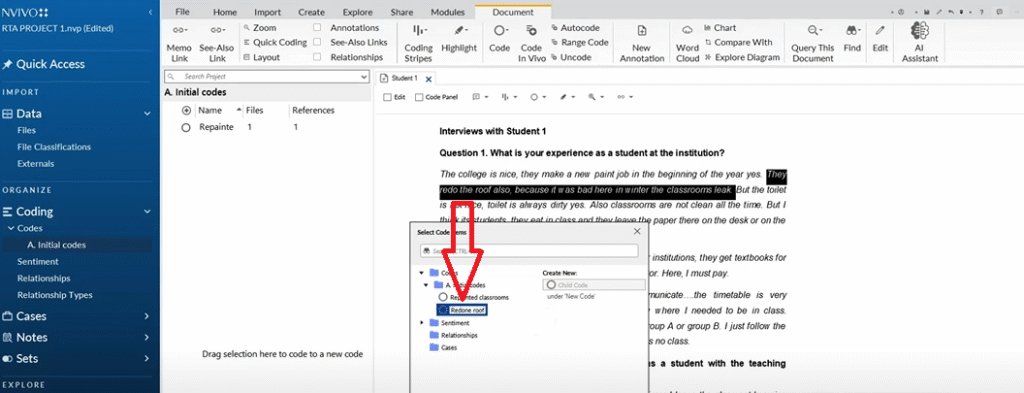Launch the AI Assistant
Screen dimensions: 1024x393
[x=920, y=43]
